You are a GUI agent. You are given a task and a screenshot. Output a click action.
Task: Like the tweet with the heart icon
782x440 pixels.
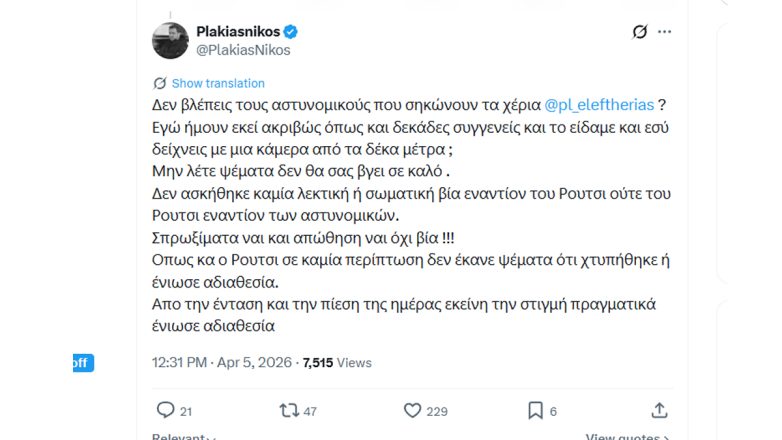tap(412, 410)
